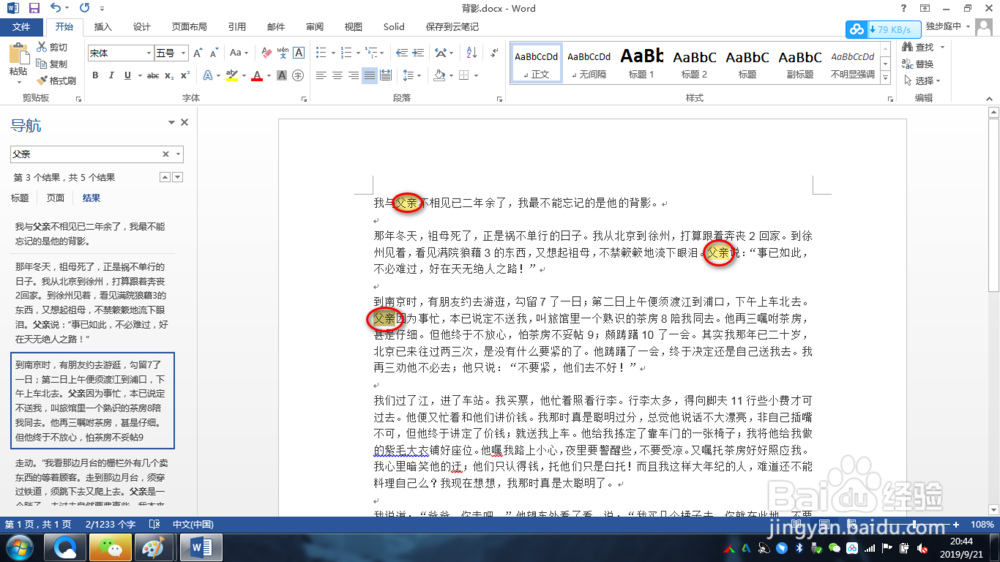Open font dialog launcher in 字体 group
Viewport: 1000px width, 562px height.
tap(304, 99)
